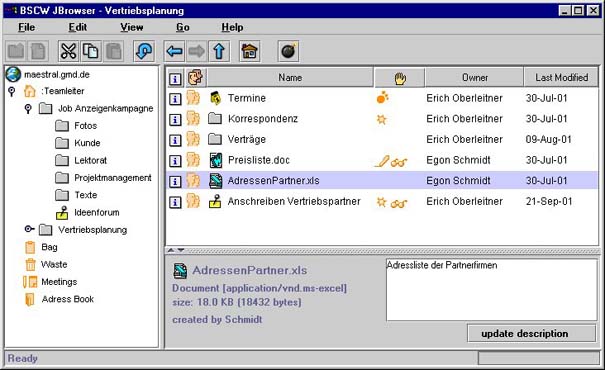Select the Lektorat folder in tree
This screenshot has width=605, height=370.
pyautogui.click(x=90, y=161)
